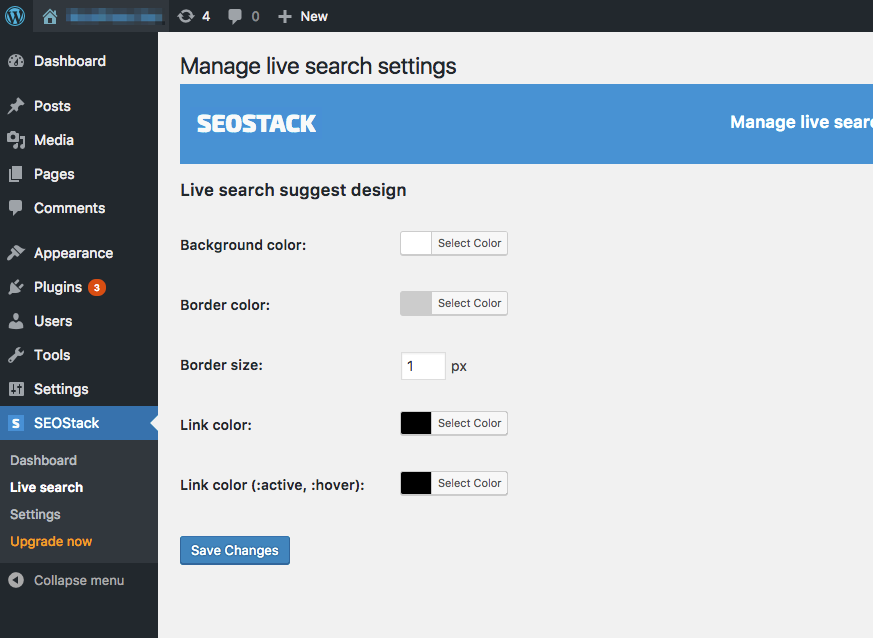873x638 pixels.
Task: Focus the Border size input field
Action: pos(423,366)
